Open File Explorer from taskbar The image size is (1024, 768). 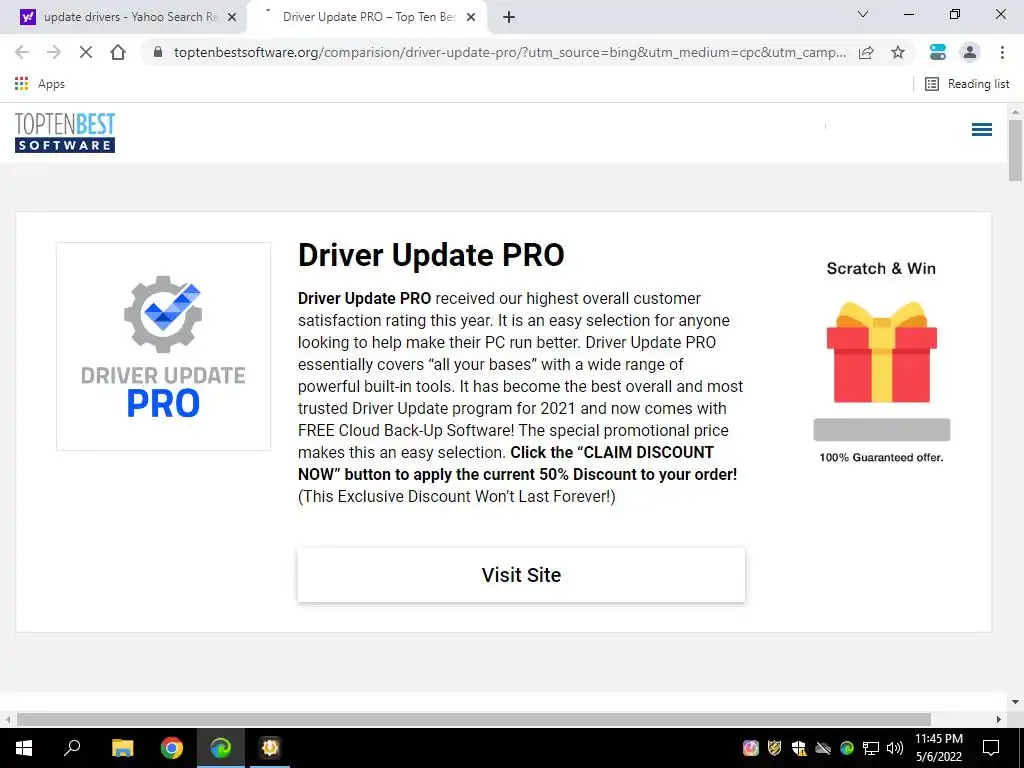click(122, 748)
